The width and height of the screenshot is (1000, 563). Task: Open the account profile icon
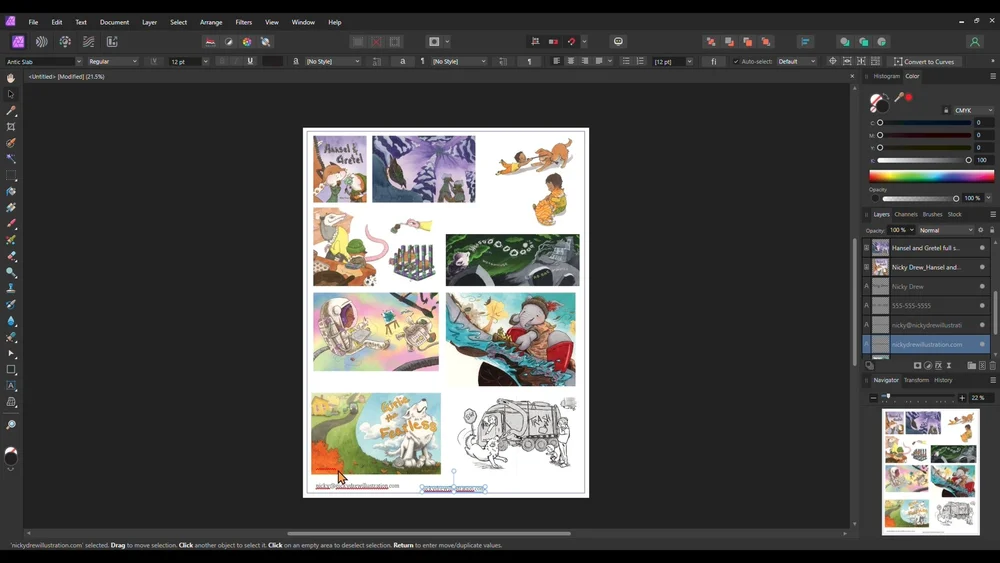(974, 42)
